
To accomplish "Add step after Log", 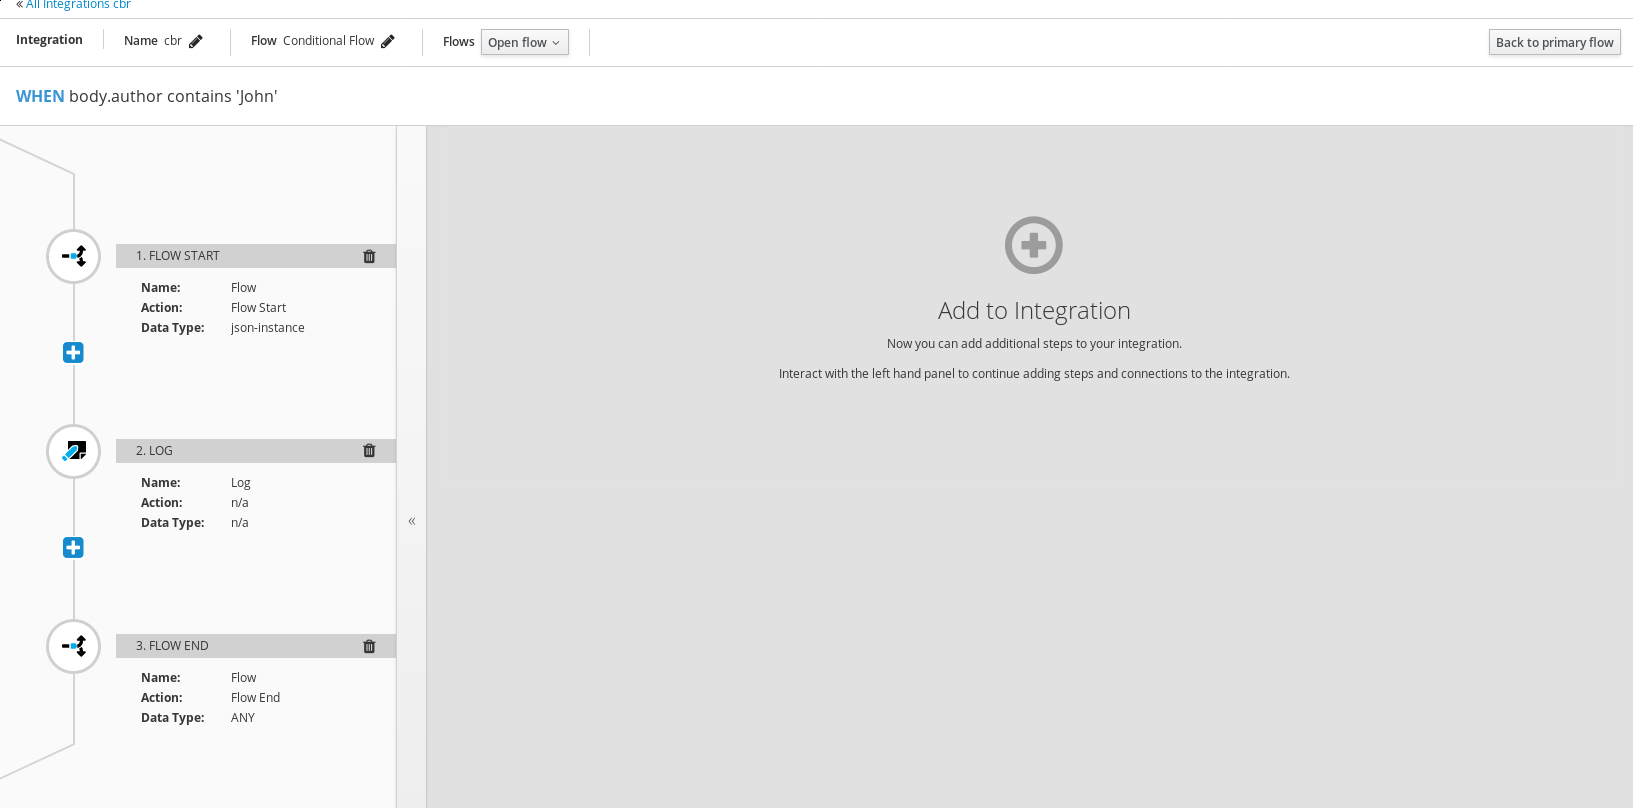I will (73, 547).
